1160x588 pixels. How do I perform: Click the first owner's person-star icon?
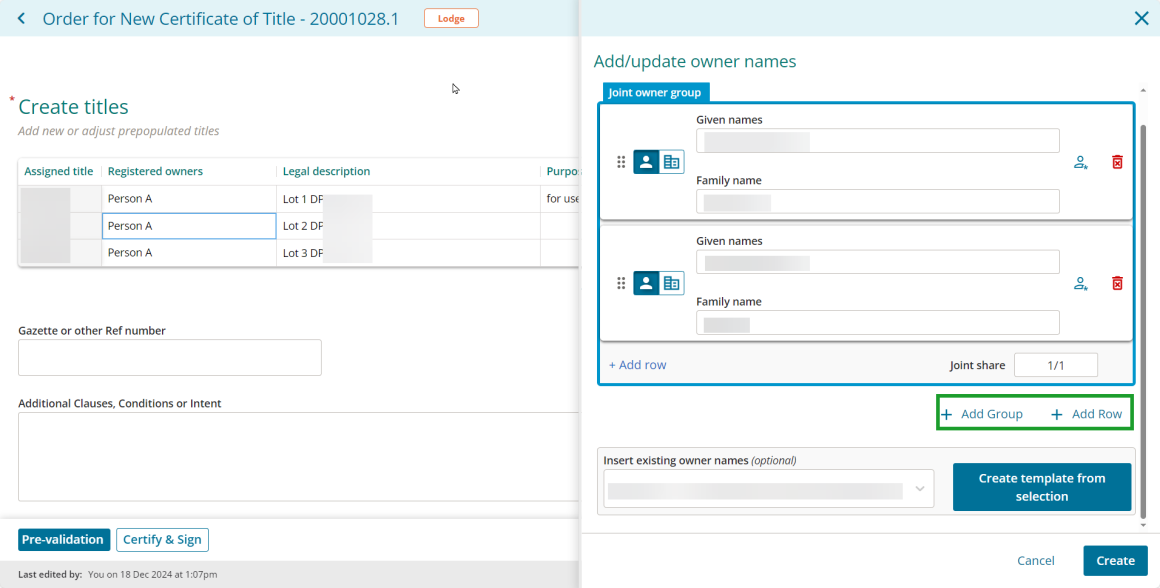click(x=1081, y=163)
